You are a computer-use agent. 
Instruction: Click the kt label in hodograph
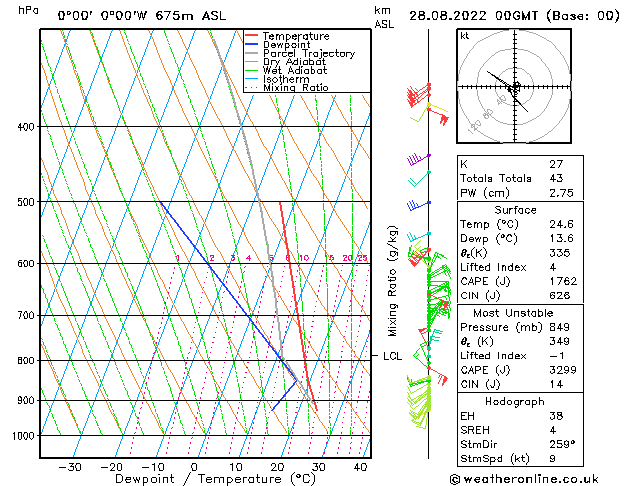pos(465,36)
